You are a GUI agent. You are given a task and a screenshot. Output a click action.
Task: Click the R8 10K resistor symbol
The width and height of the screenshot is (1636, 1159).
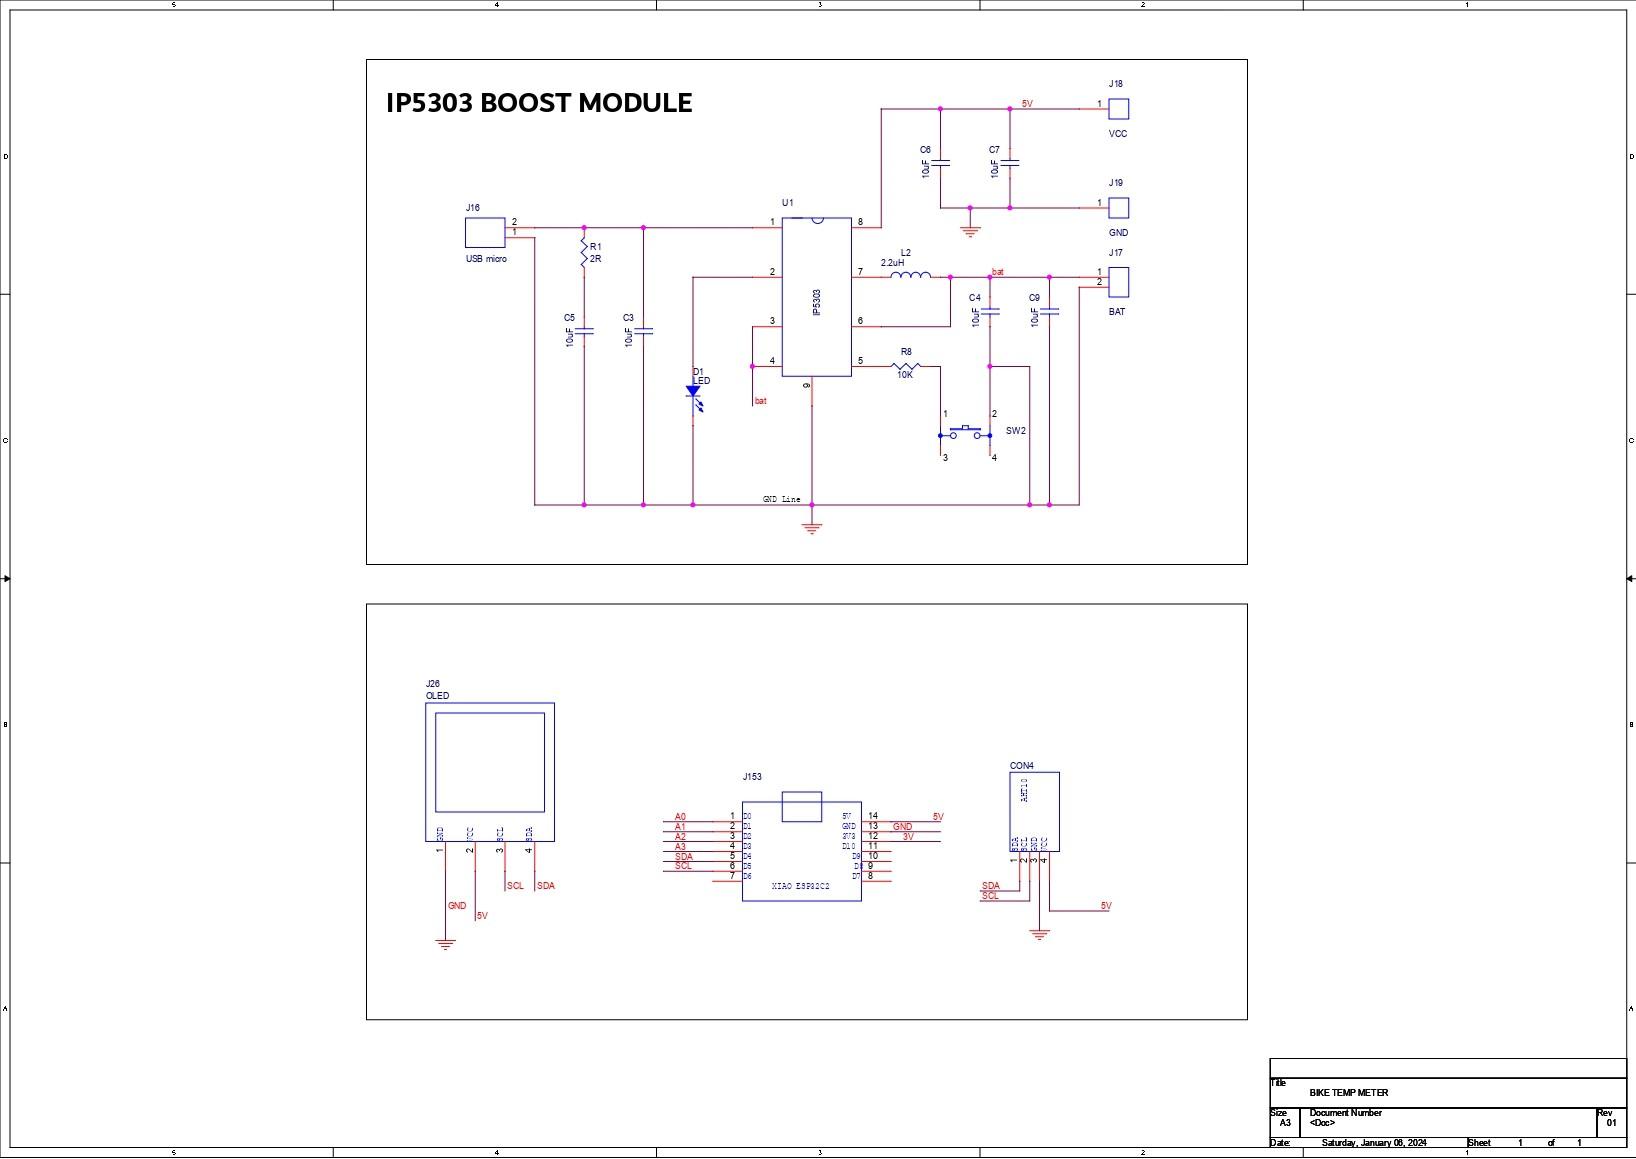(905, 366)
